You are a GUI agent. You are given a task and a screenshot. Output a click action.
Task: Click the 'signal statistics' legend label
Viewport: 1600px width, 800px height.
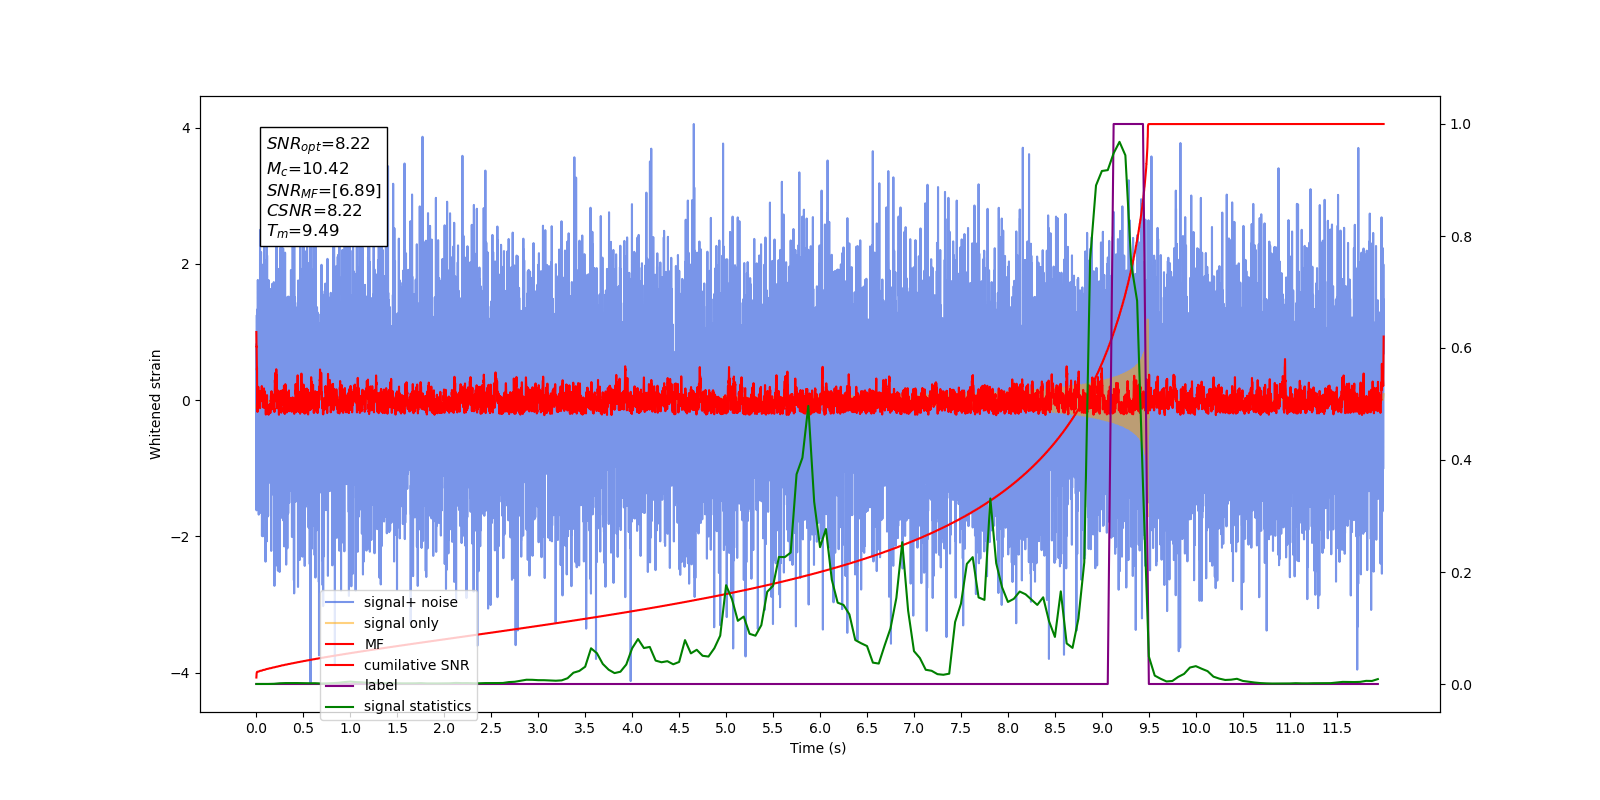(x=417, y=706)
